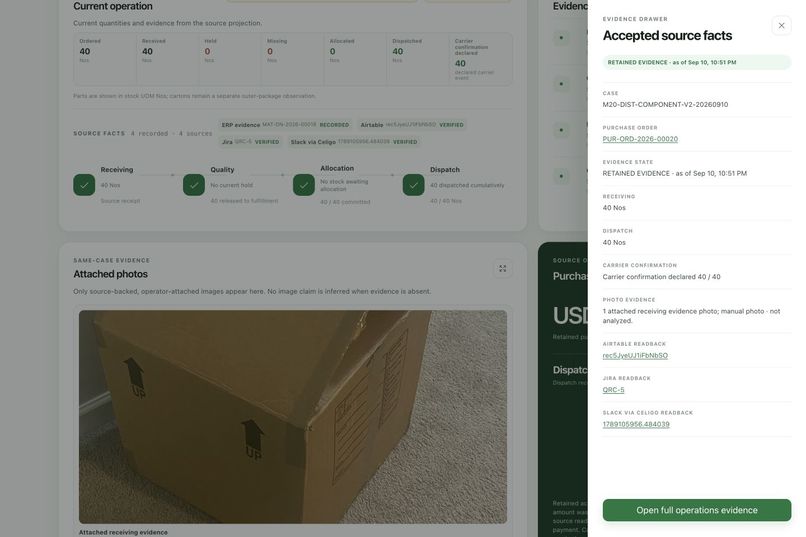
Task: Click 'Carrier confirmation declared 40 / 40' text
Action: pyautogui.click(x=661, y=276)
